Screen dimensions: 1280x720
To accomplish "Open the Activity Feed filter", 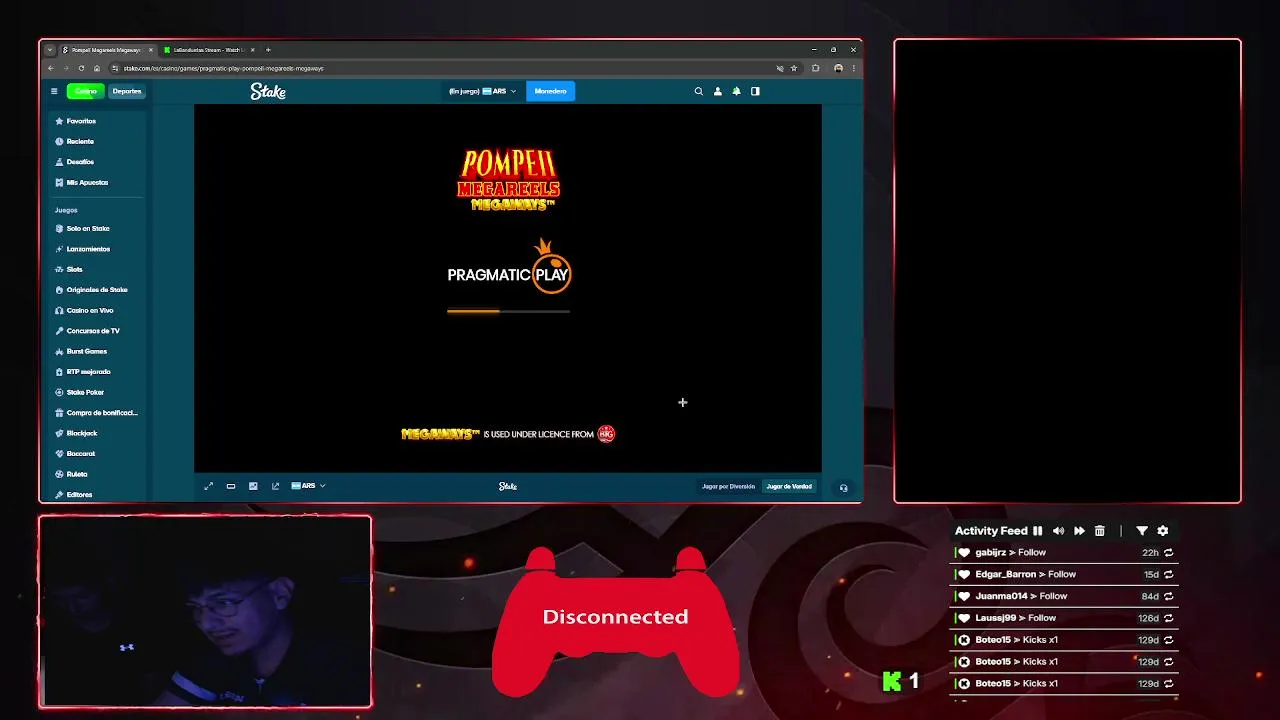I will 1142,531.
